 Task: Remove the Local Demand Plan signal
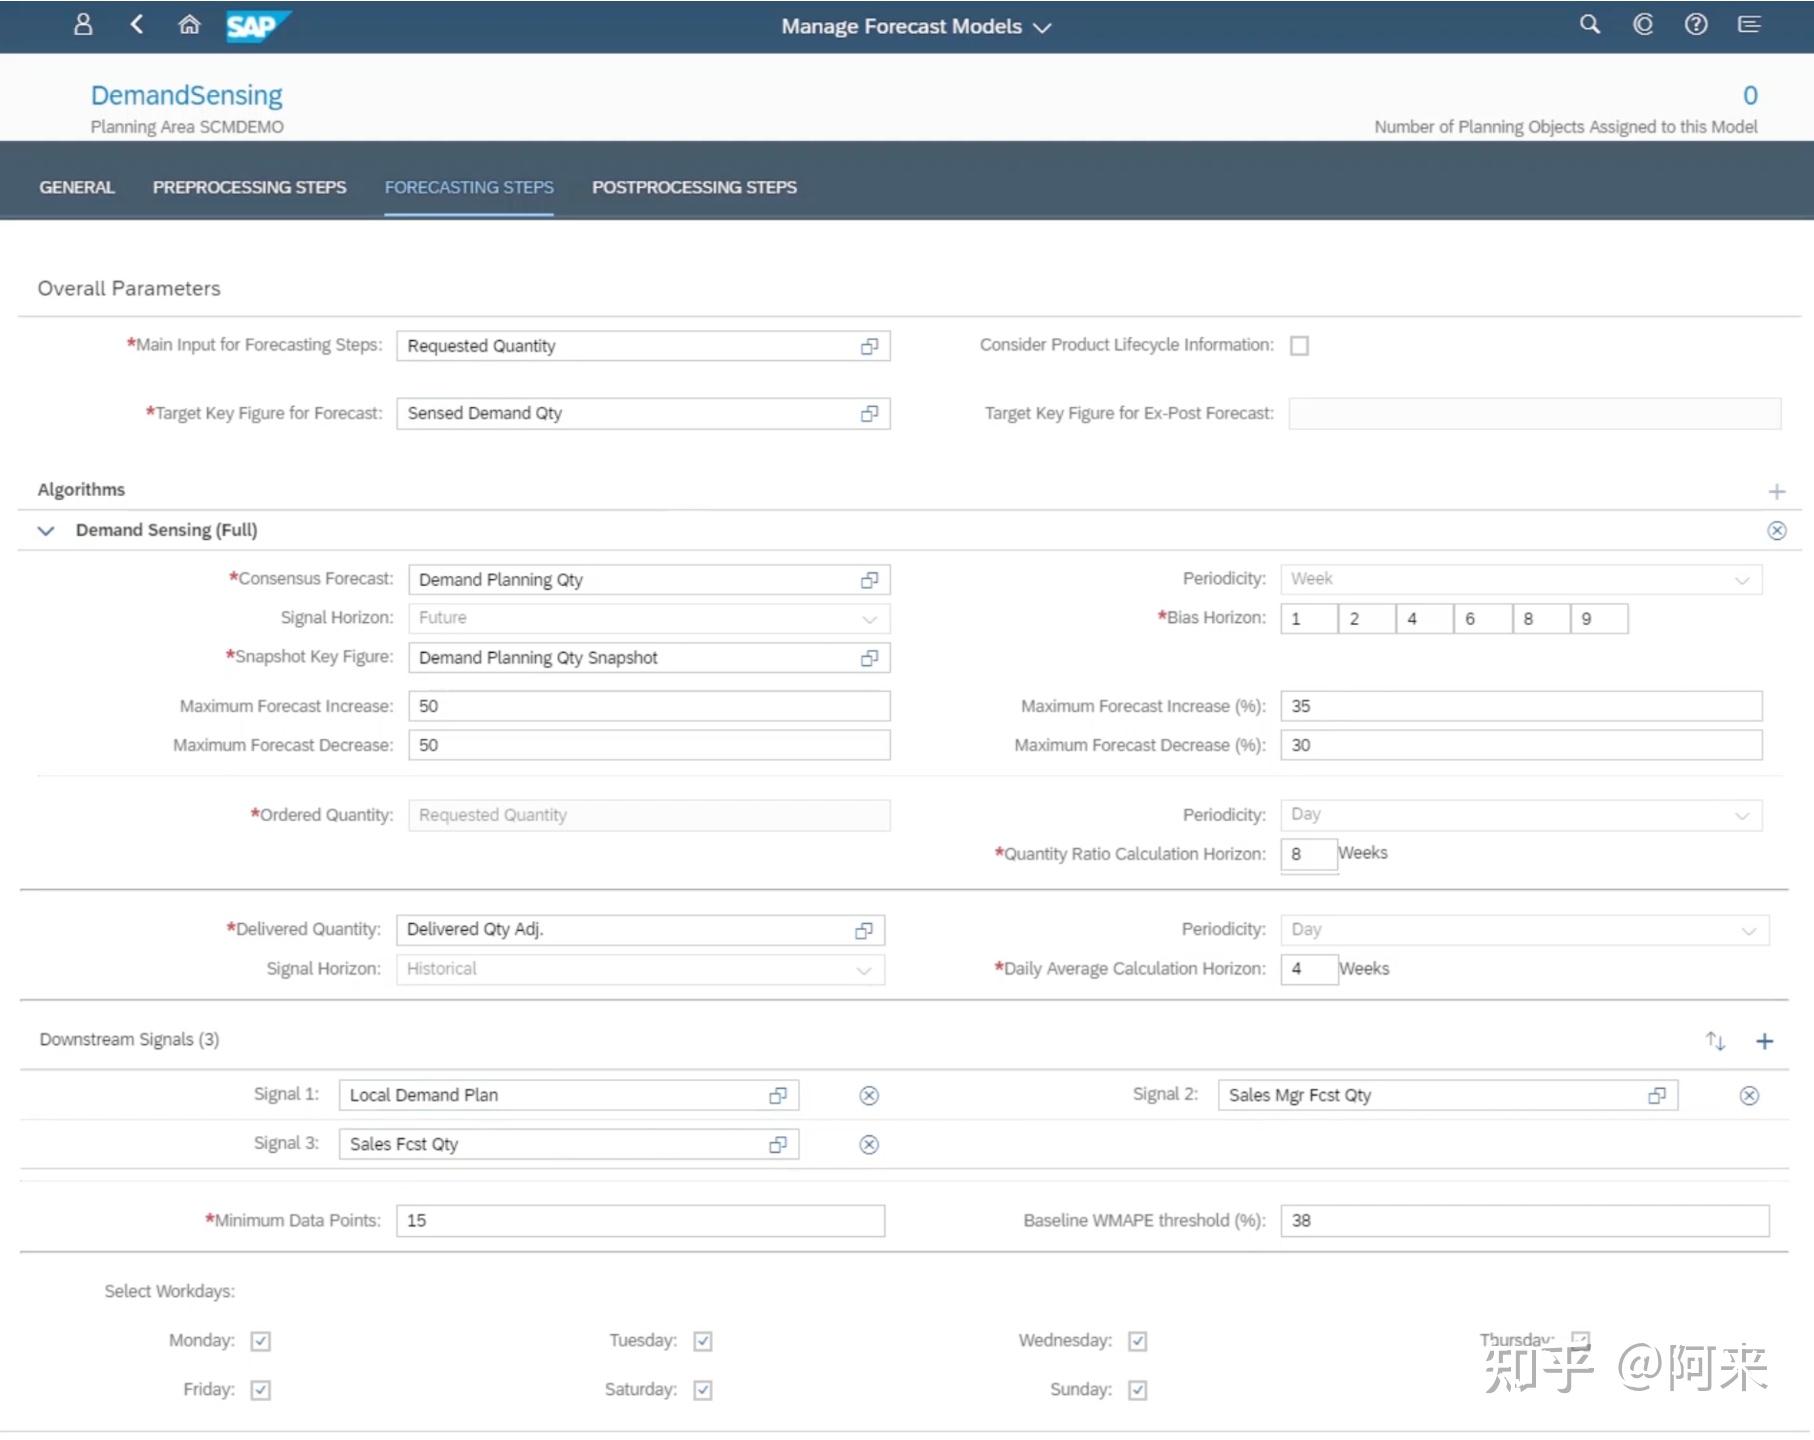click(868, 1095)
